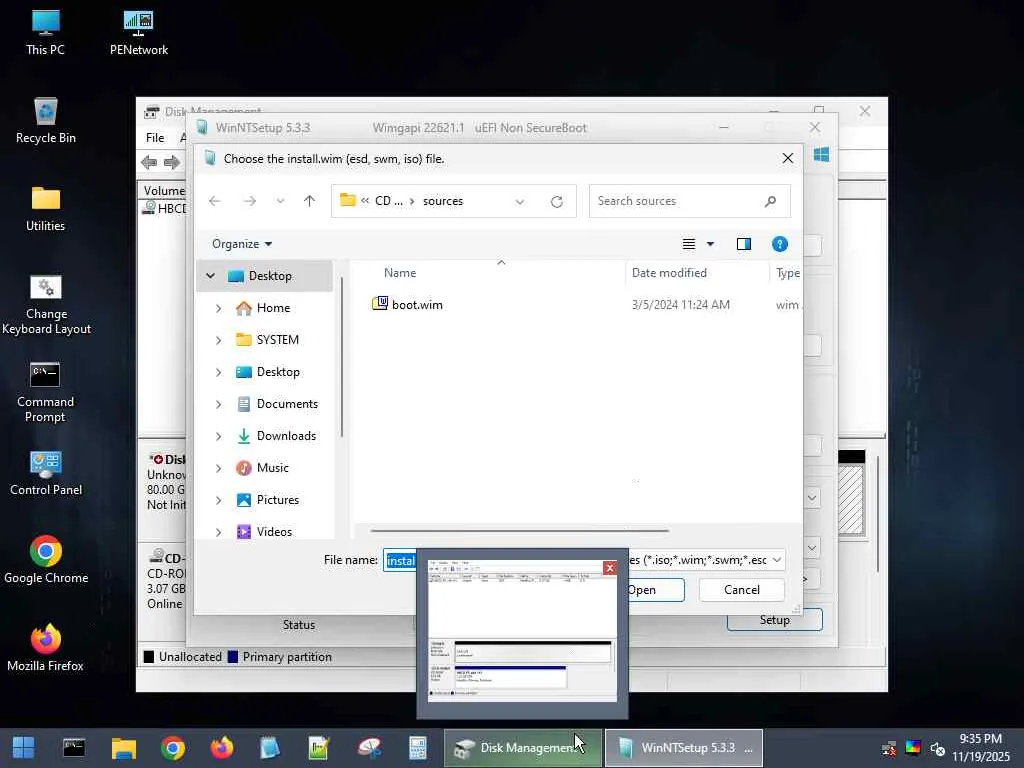Click Disk Management toolbar back arrow

[x=149, y=162]
